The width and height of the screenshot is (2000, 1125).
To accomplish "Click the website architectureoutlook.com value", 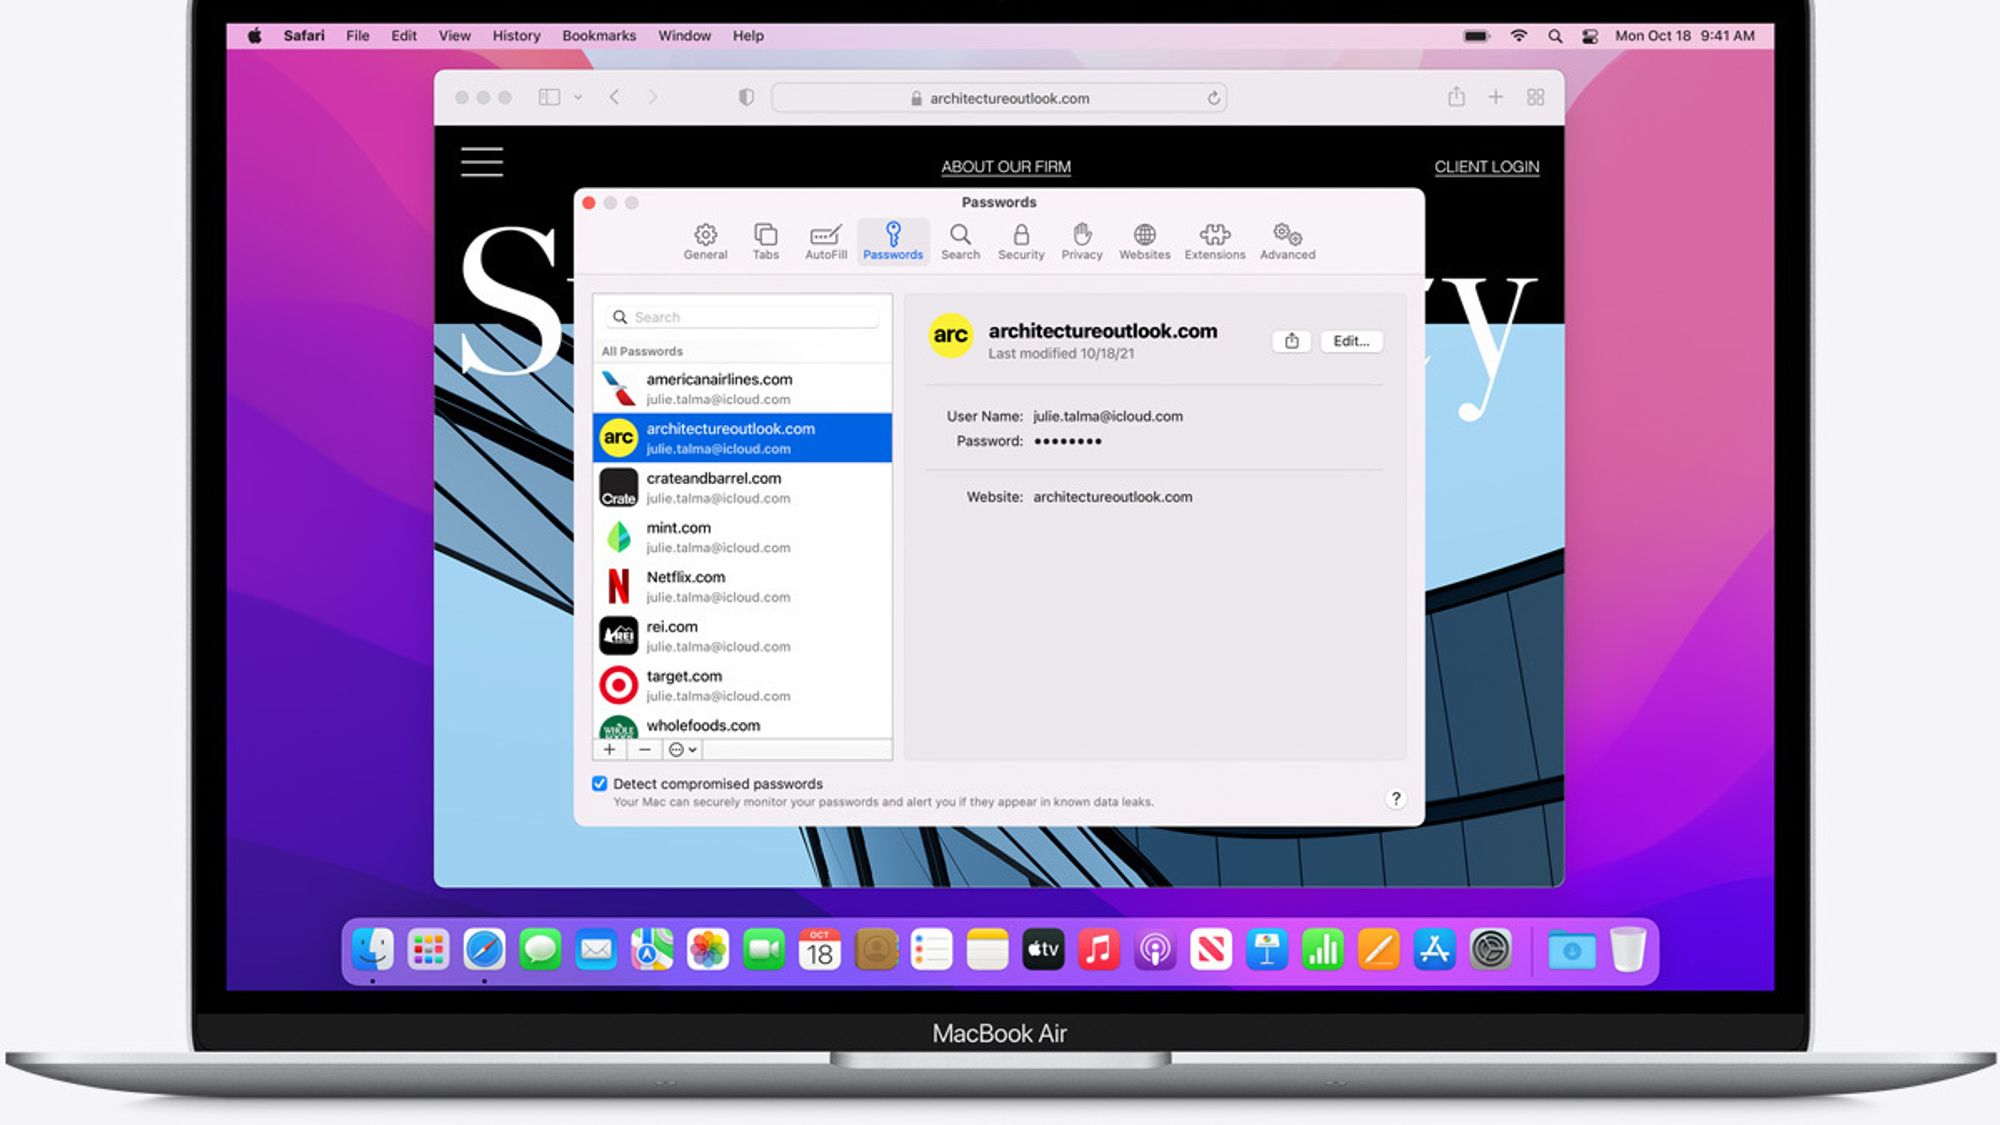I will (1112, 497).
